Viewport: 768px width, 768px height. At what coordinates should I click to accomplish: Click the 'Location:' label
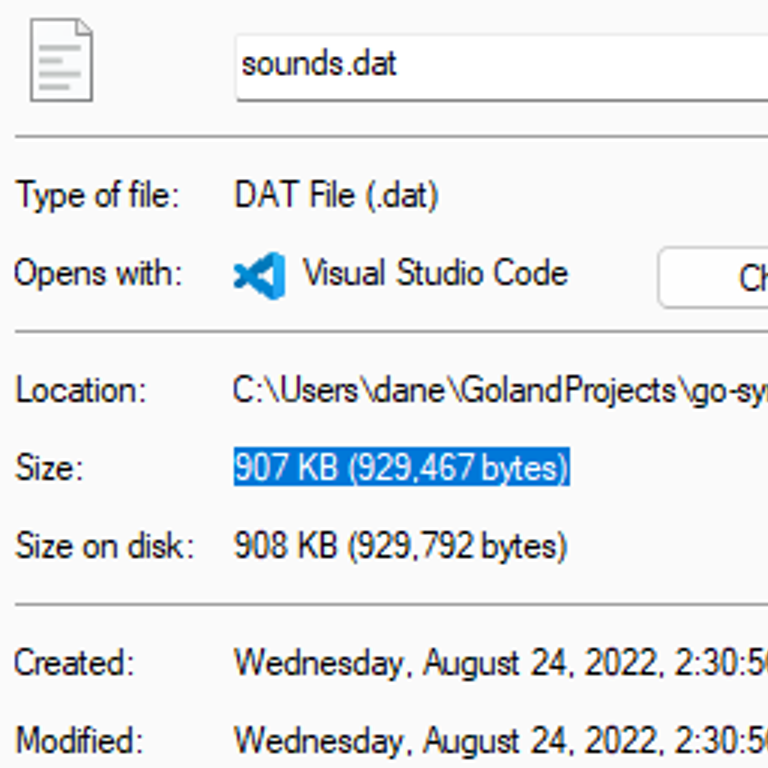(81, 390)
